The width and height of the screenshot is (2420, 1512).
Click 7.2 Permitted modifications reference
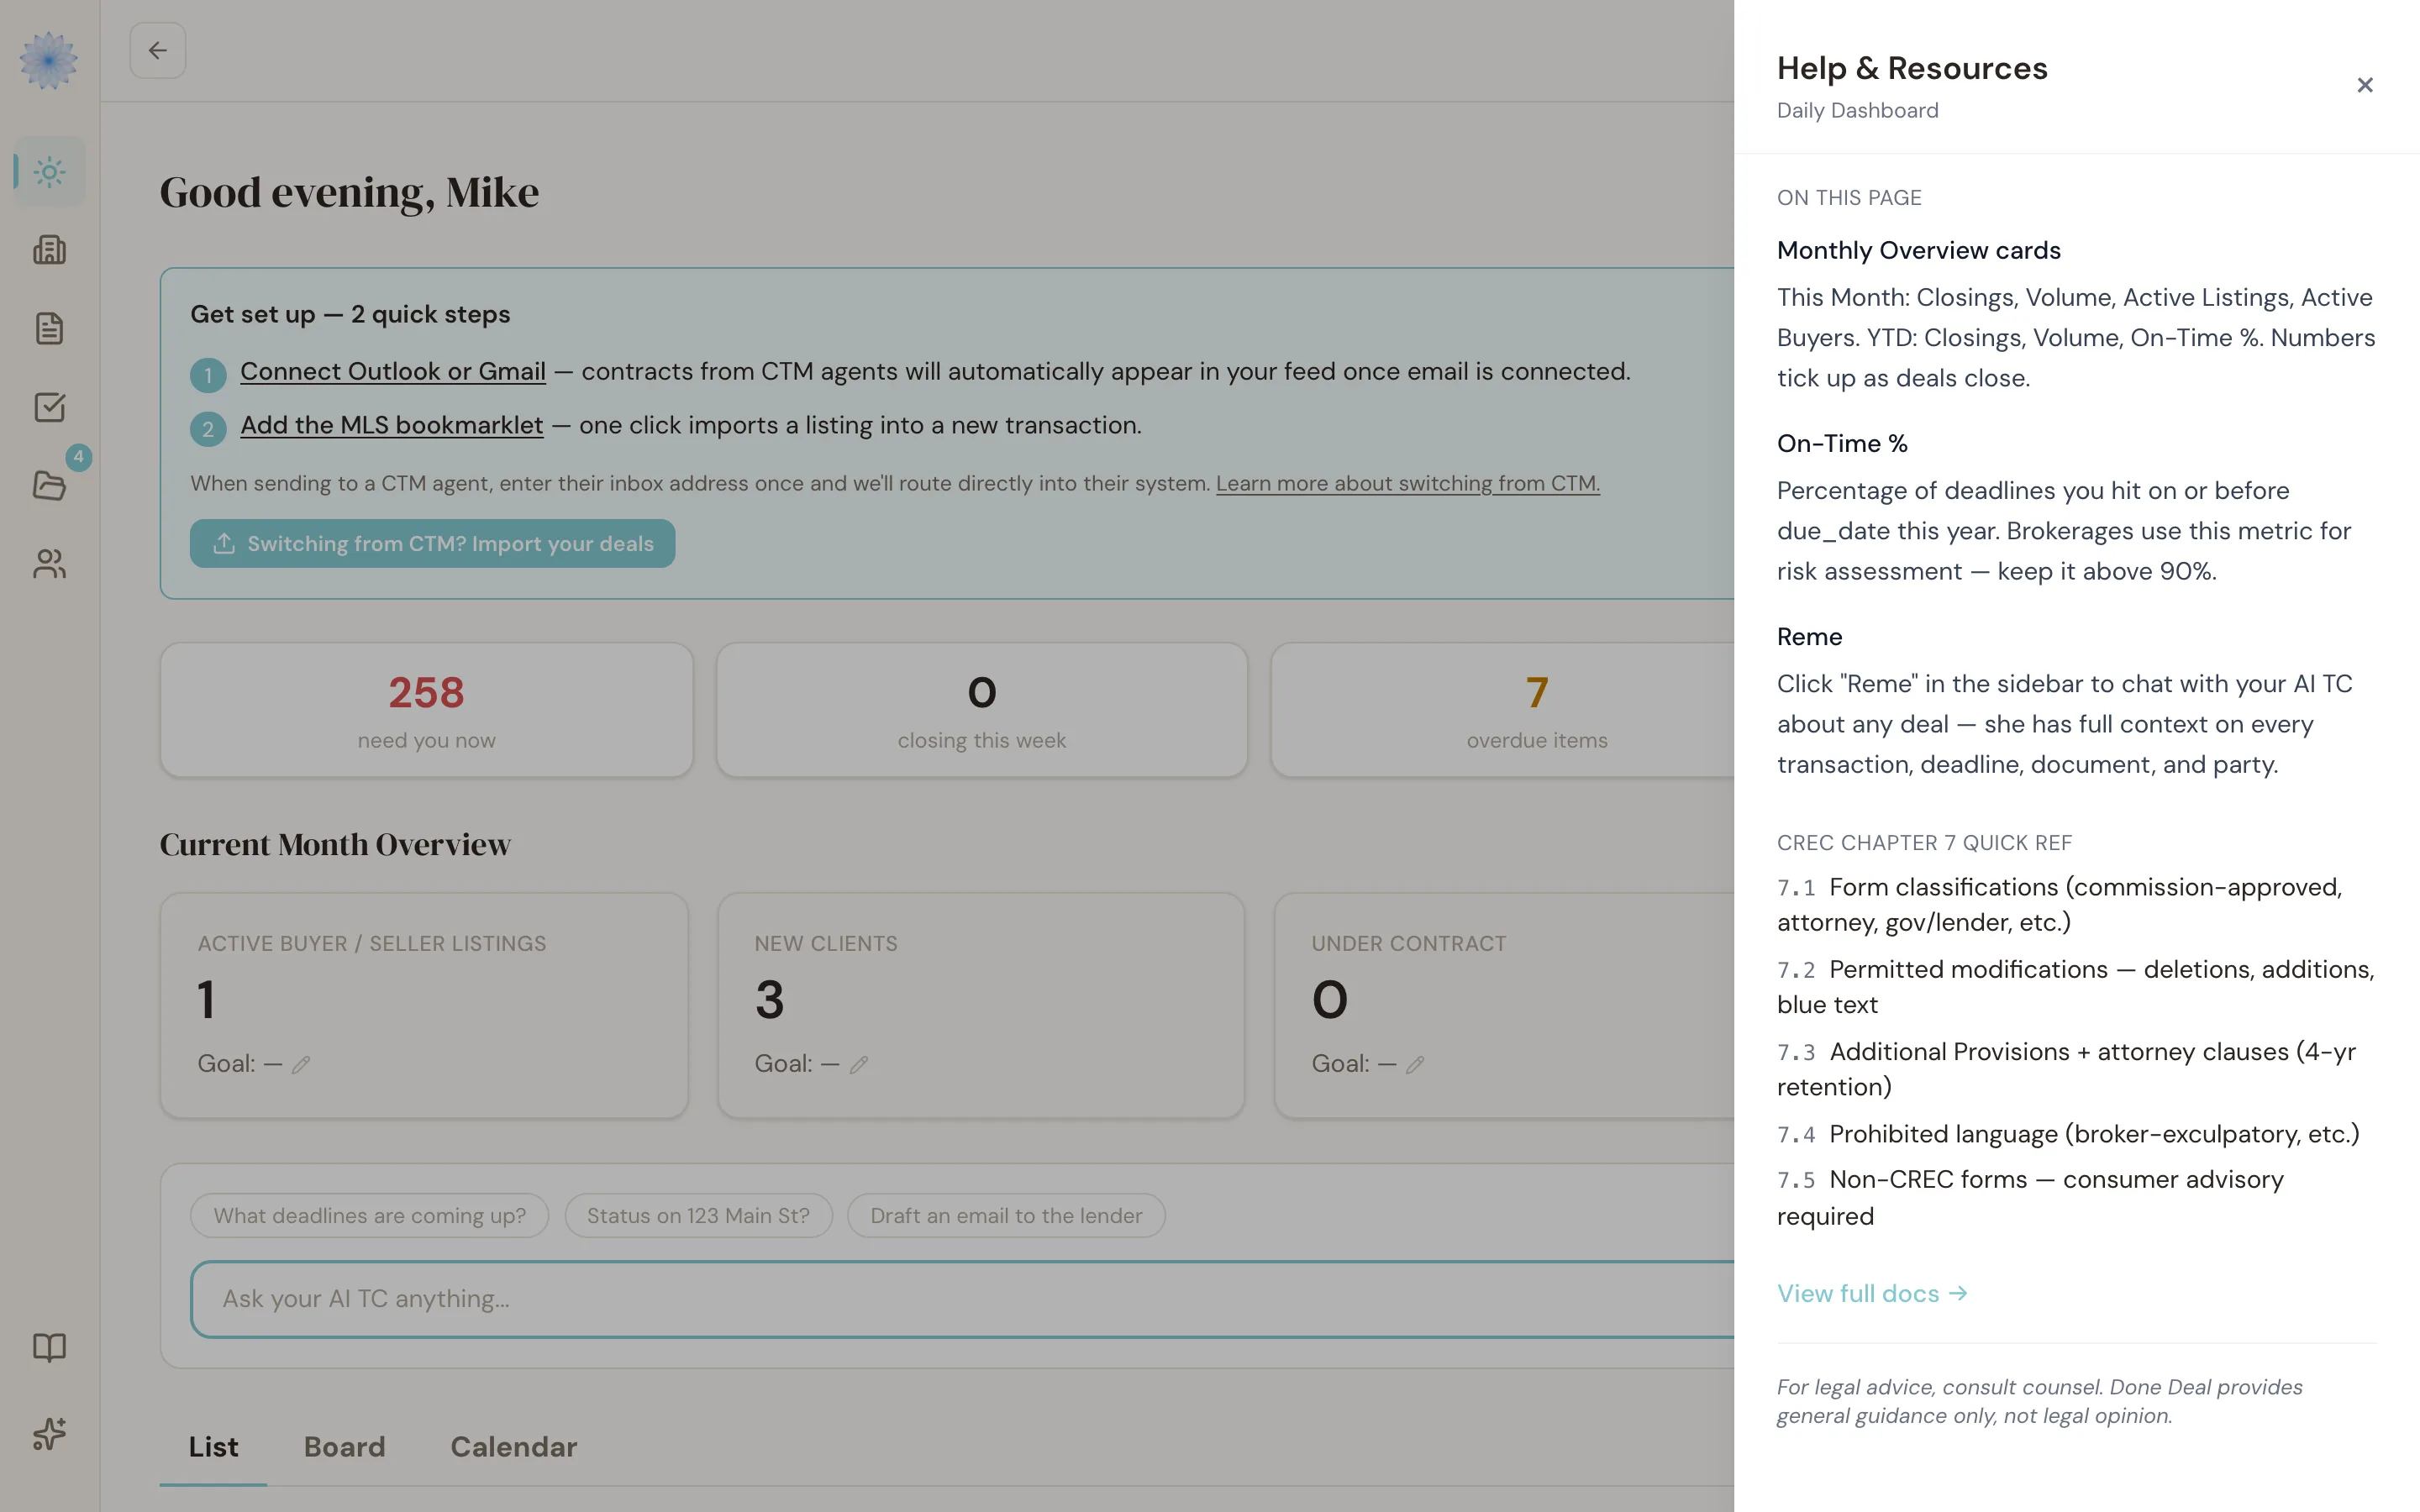2076,986
